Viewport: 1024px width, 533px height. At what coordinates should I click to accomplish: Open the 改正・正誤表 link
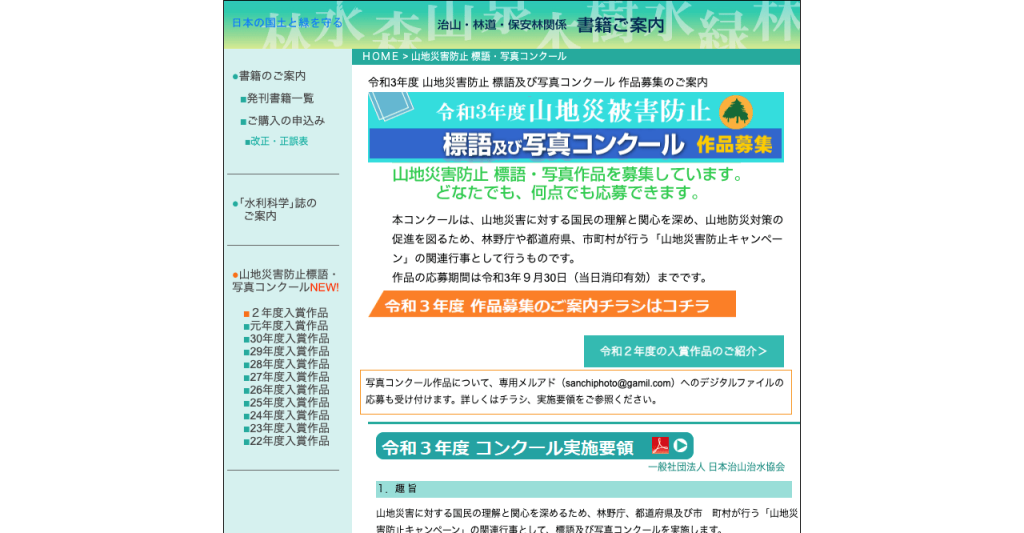[x=279, y=141]
